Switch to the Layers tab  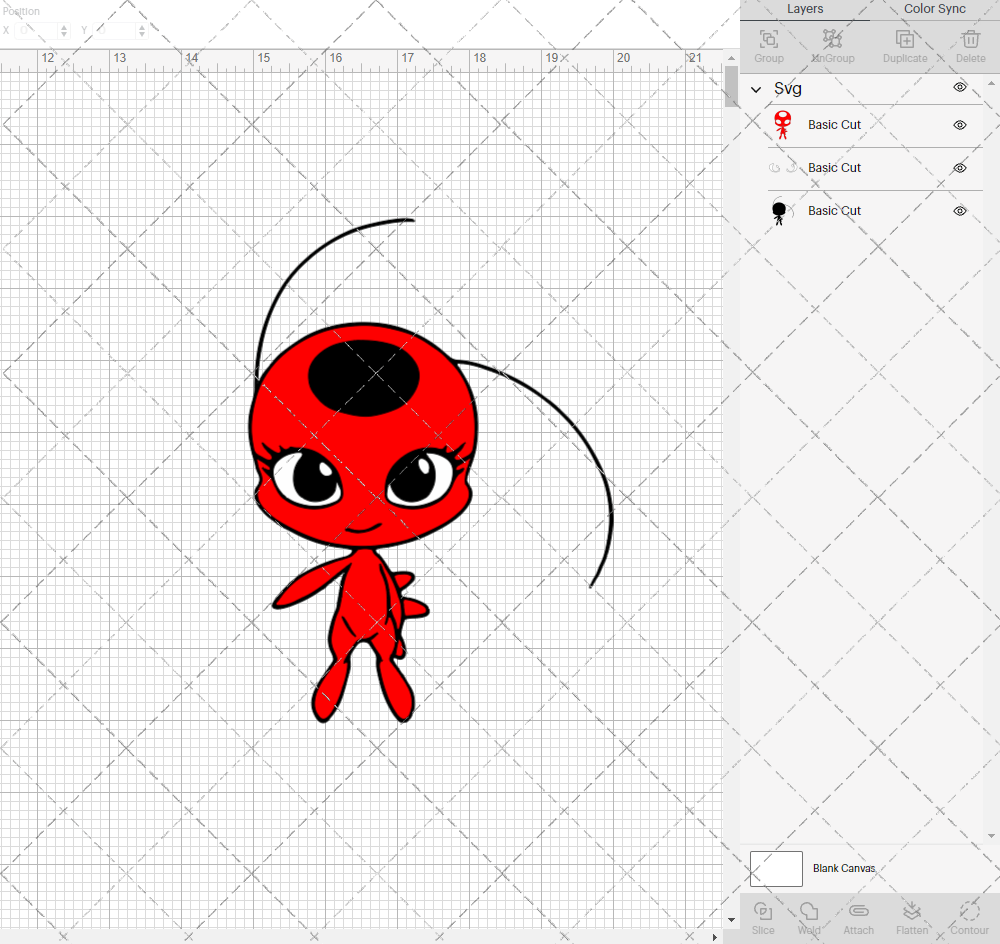tap(805, 9)
